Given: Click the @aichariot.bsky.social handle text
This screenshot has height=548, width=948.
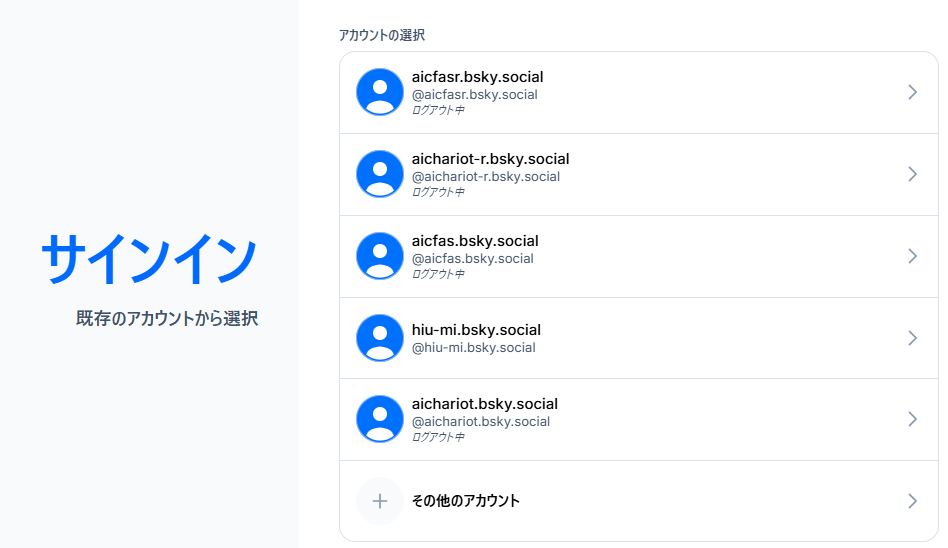Looking at the screenshot, I should coord(480,422).
